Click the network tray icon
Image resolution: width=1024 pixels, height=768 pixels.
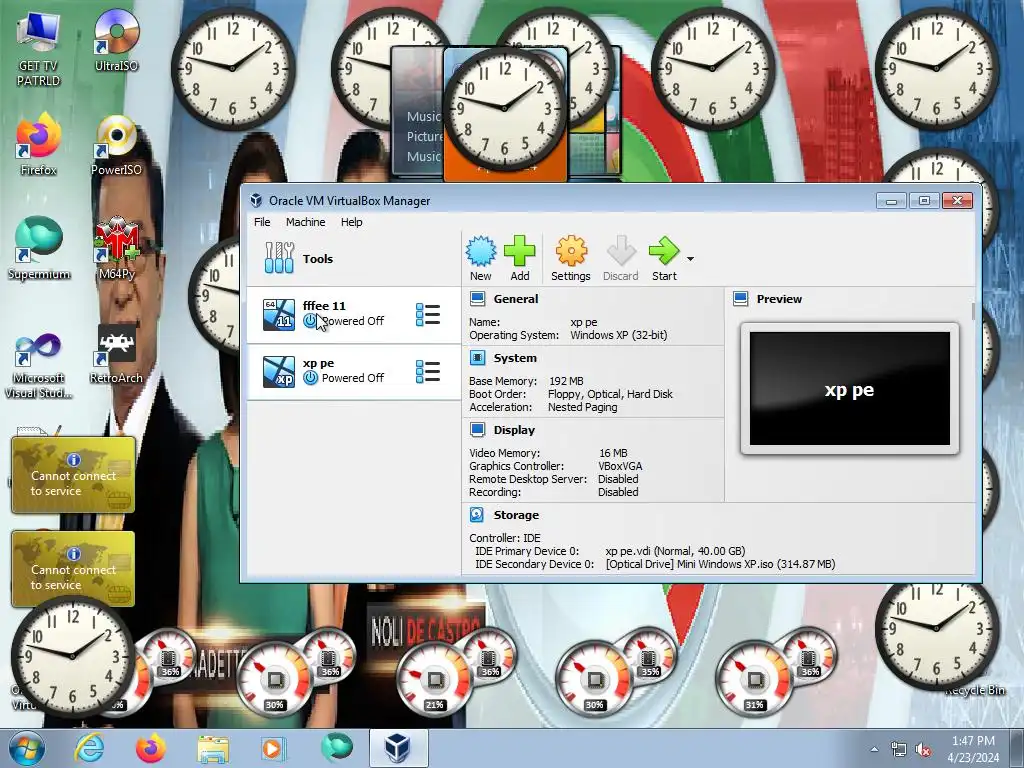[899, 750]
